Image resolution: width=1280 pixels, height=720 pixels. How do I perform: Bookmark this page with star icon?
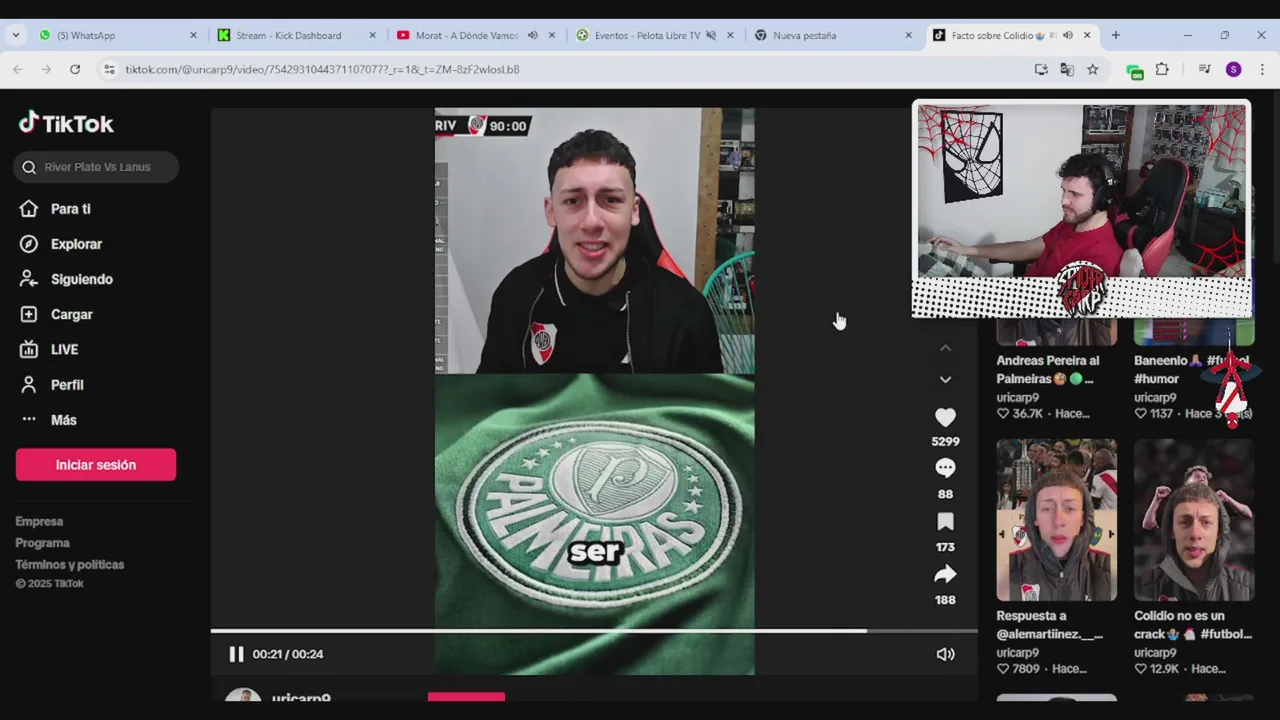point(1093,69)
